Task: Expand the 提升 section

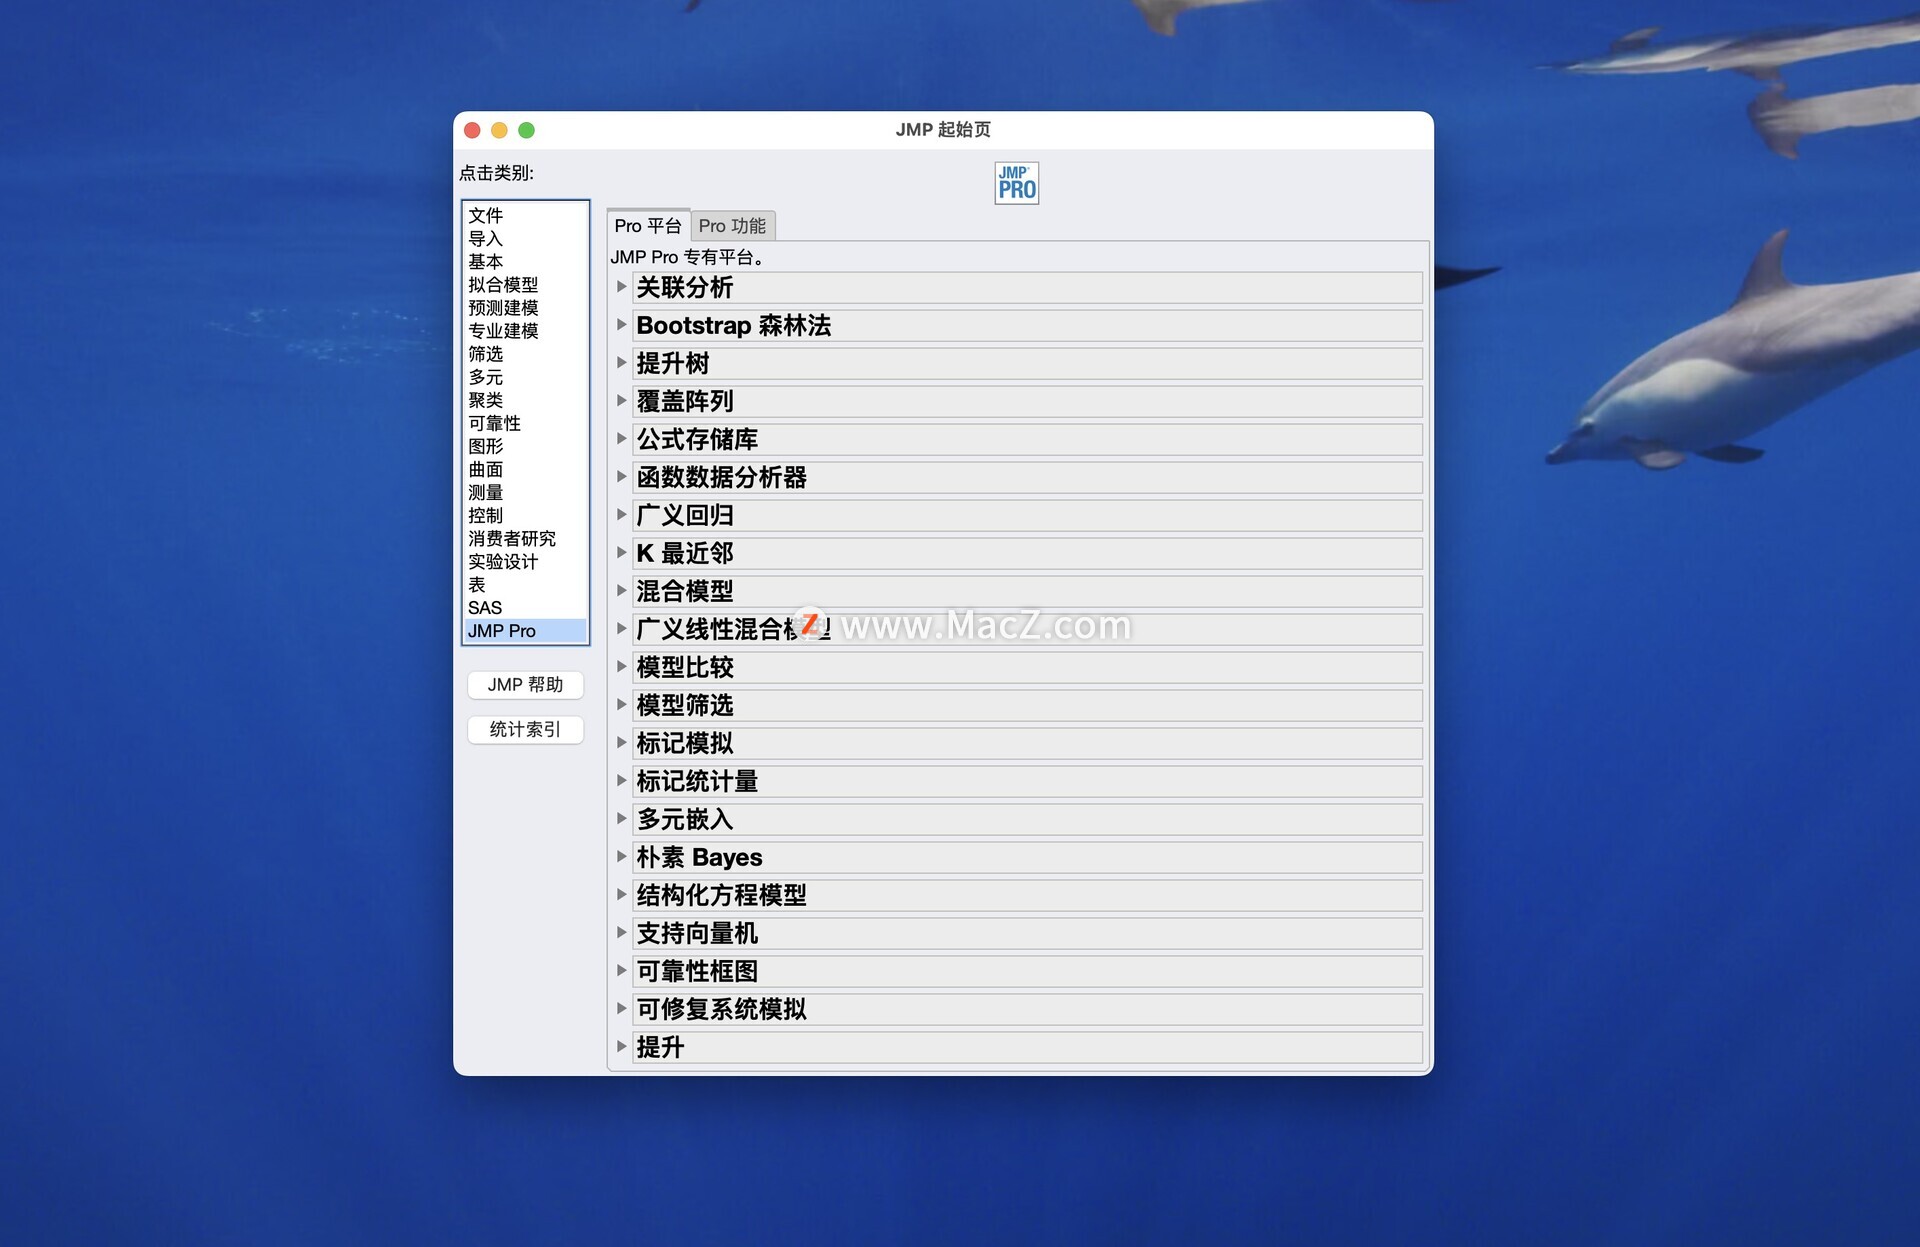Action: [621, 1047]
